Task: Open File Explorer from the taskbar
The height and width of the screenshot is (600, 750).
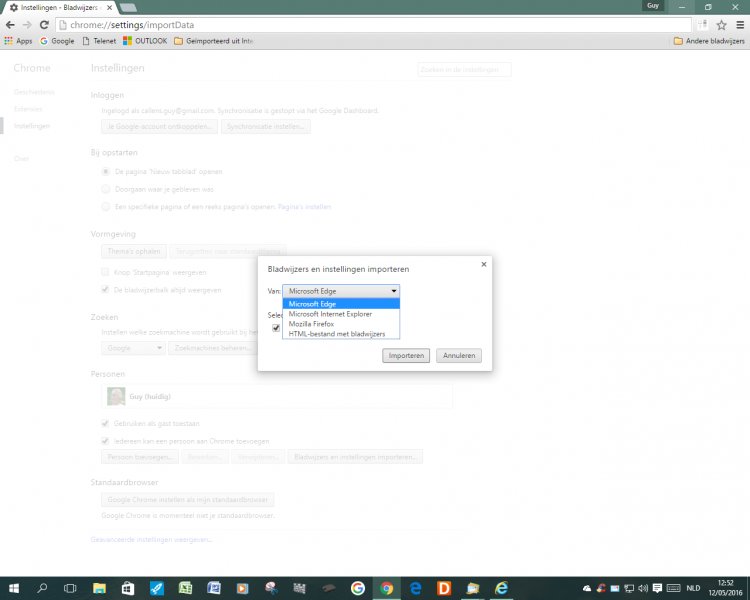Action: click(100, 588)
